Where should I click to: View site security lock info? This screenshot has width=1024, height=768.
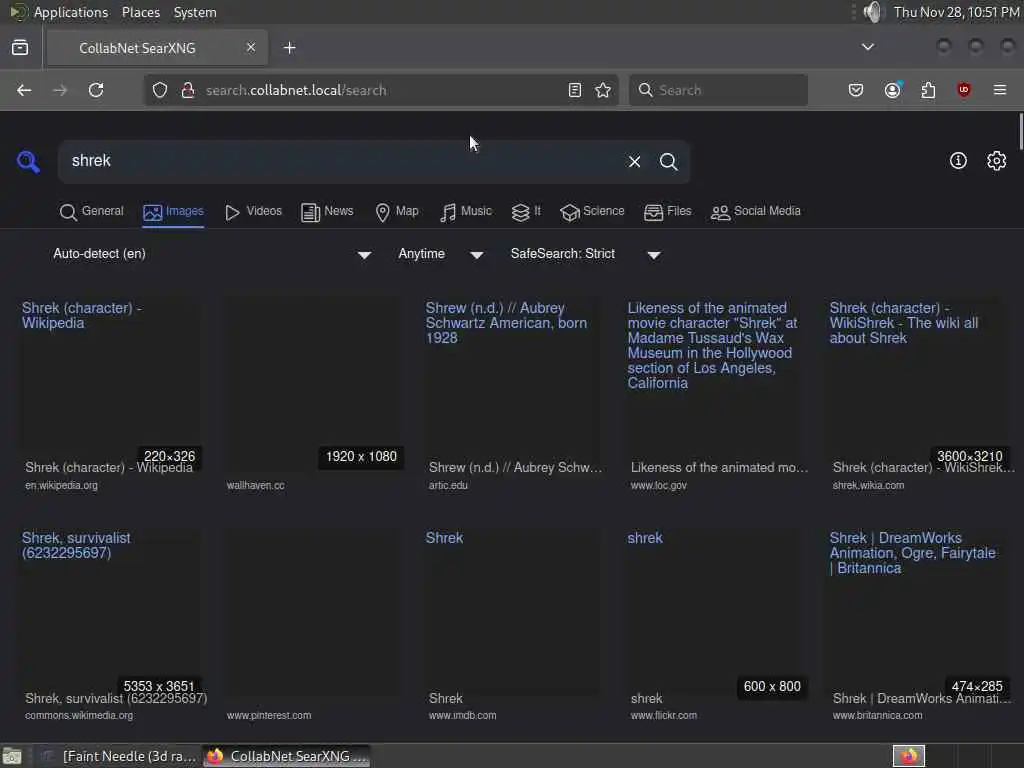[x=188, y=90]
